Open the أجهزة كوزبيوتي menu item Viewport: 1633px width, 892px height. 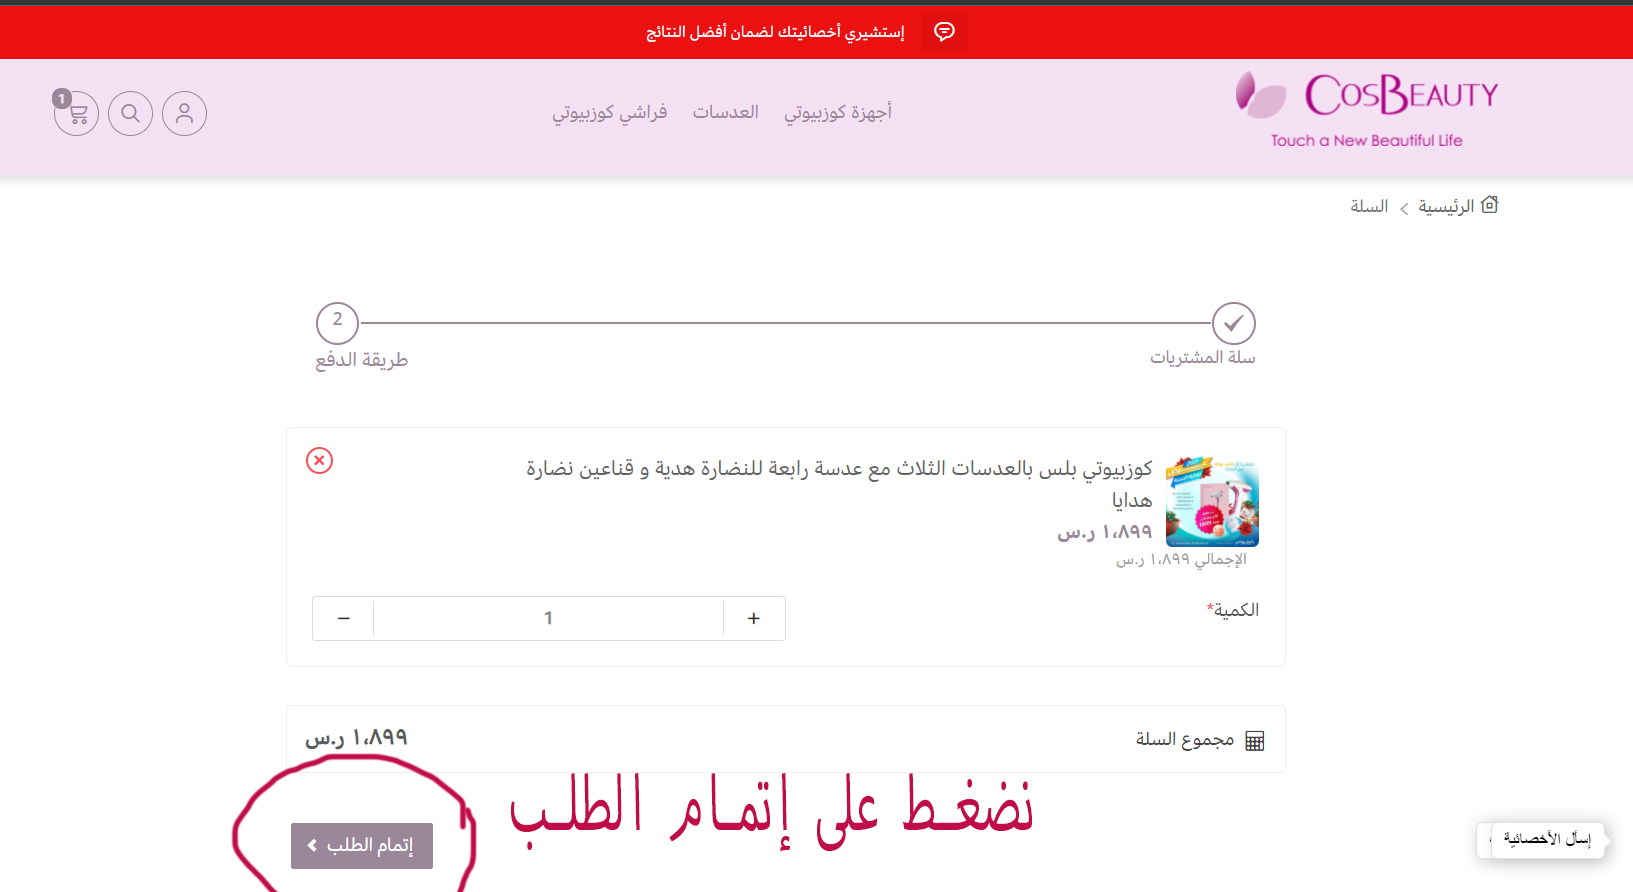[x=837, y=112]
